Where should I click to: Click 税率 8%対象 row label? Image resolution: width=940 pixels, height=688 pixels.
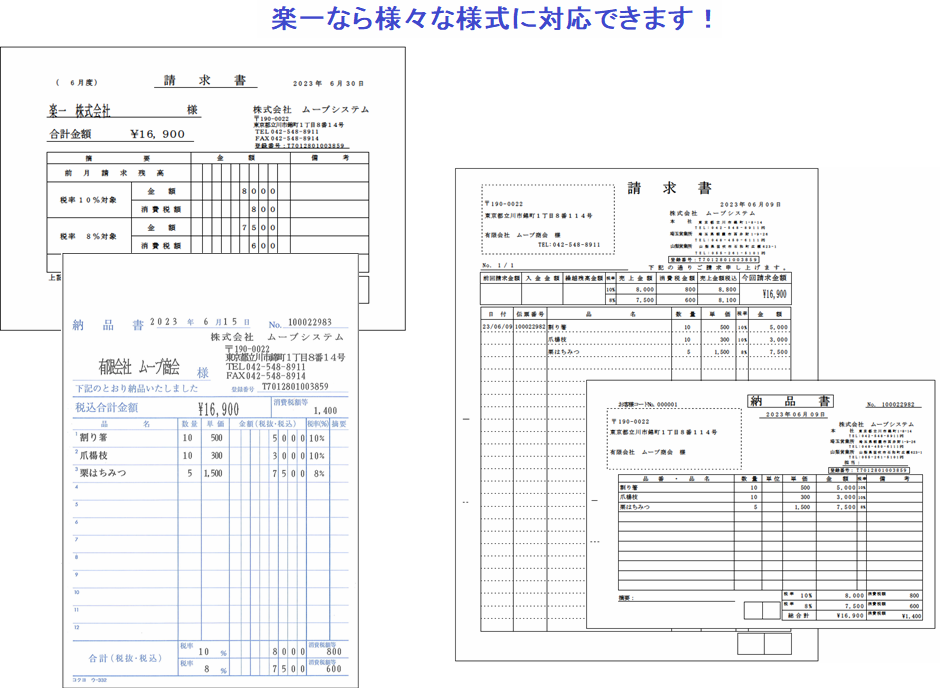(88, 237)
